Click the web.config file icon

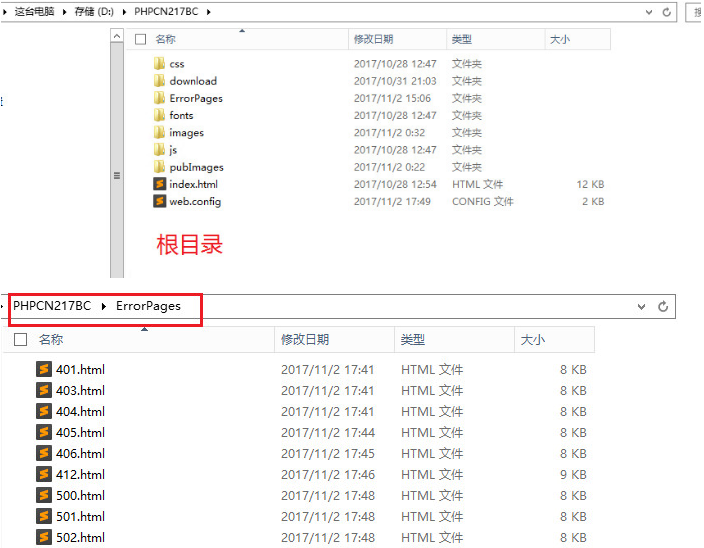[x=159, y=201]
